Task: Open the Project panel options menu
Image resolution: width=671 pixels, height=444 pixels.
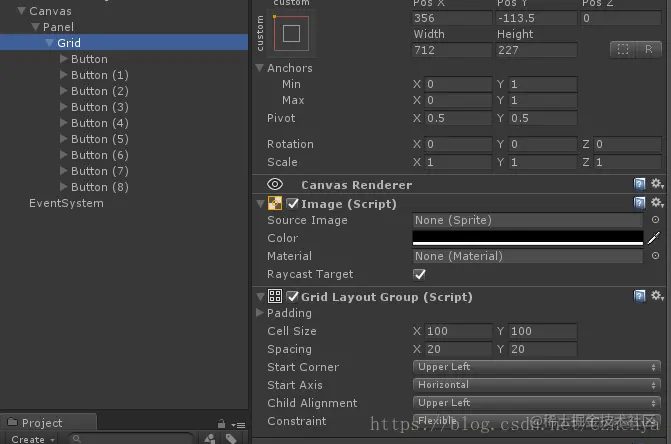Action: (x=238, y=425)
